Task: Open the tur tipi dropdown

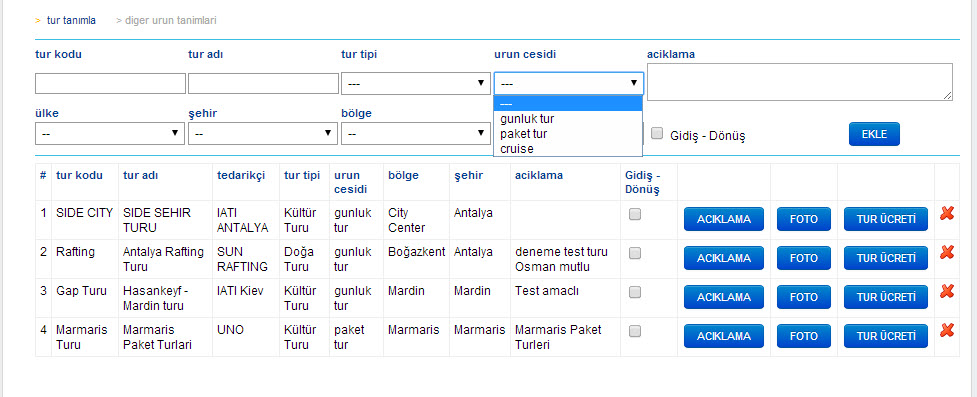Action: (x=416, y=84)
